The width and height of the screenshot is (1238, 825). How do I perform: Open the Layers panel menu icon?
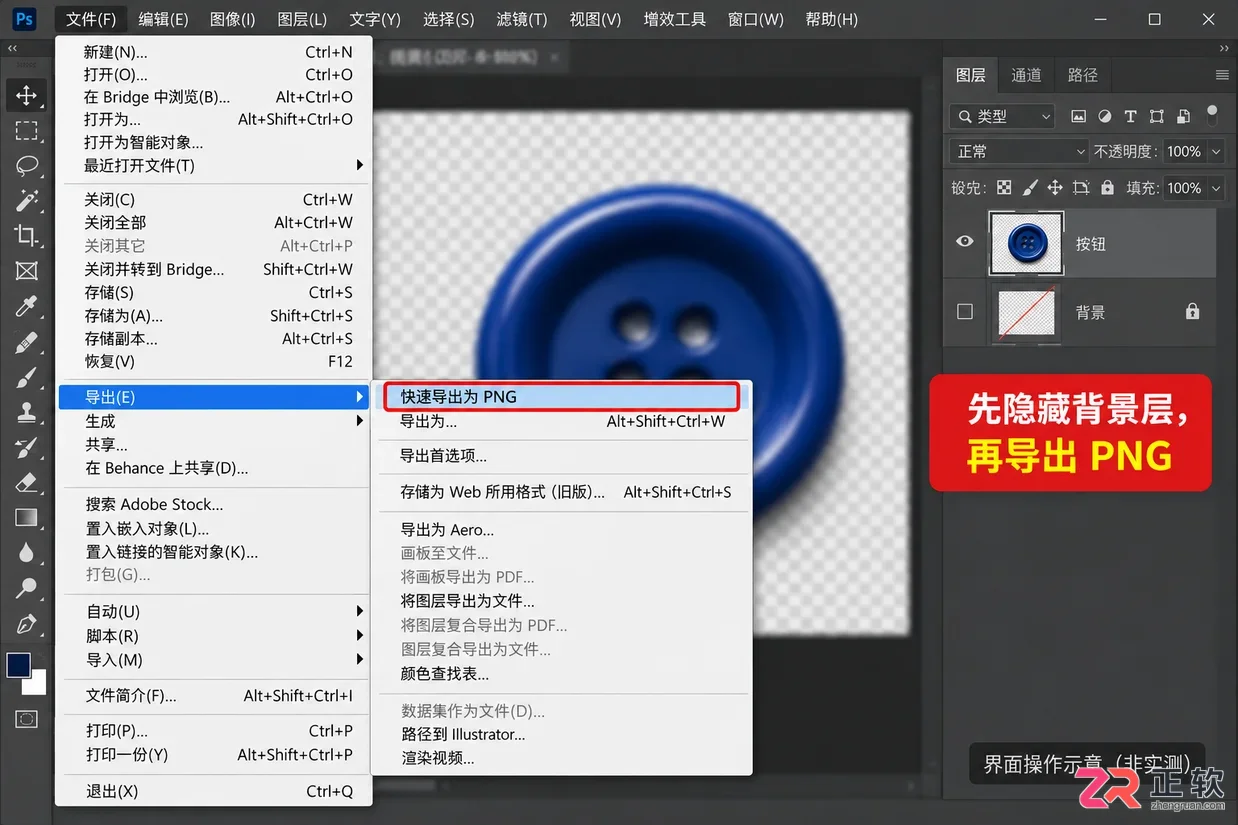(1222, 75)
